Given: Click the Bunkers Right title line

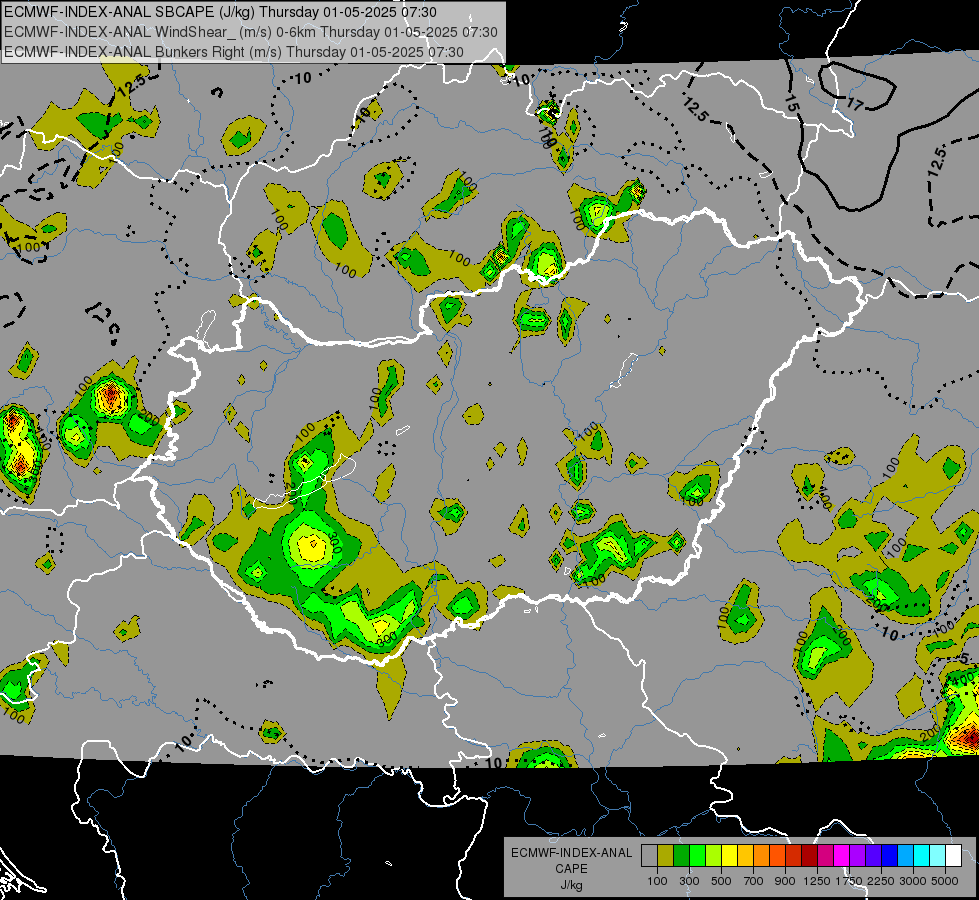Looking at the screenshot, I should pyautogui.click(x=234, y=52).
